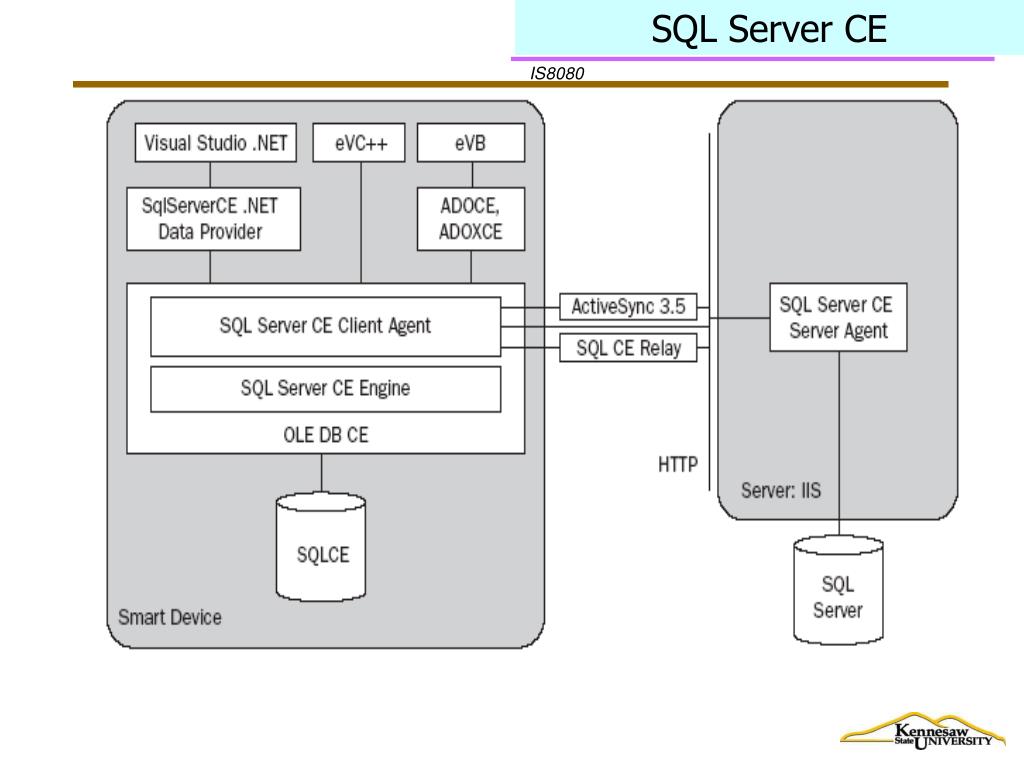The height and width of the screenshot is (768, 1024).
Task: Select the SQL CE Relay box
Action: click(628, 348)
